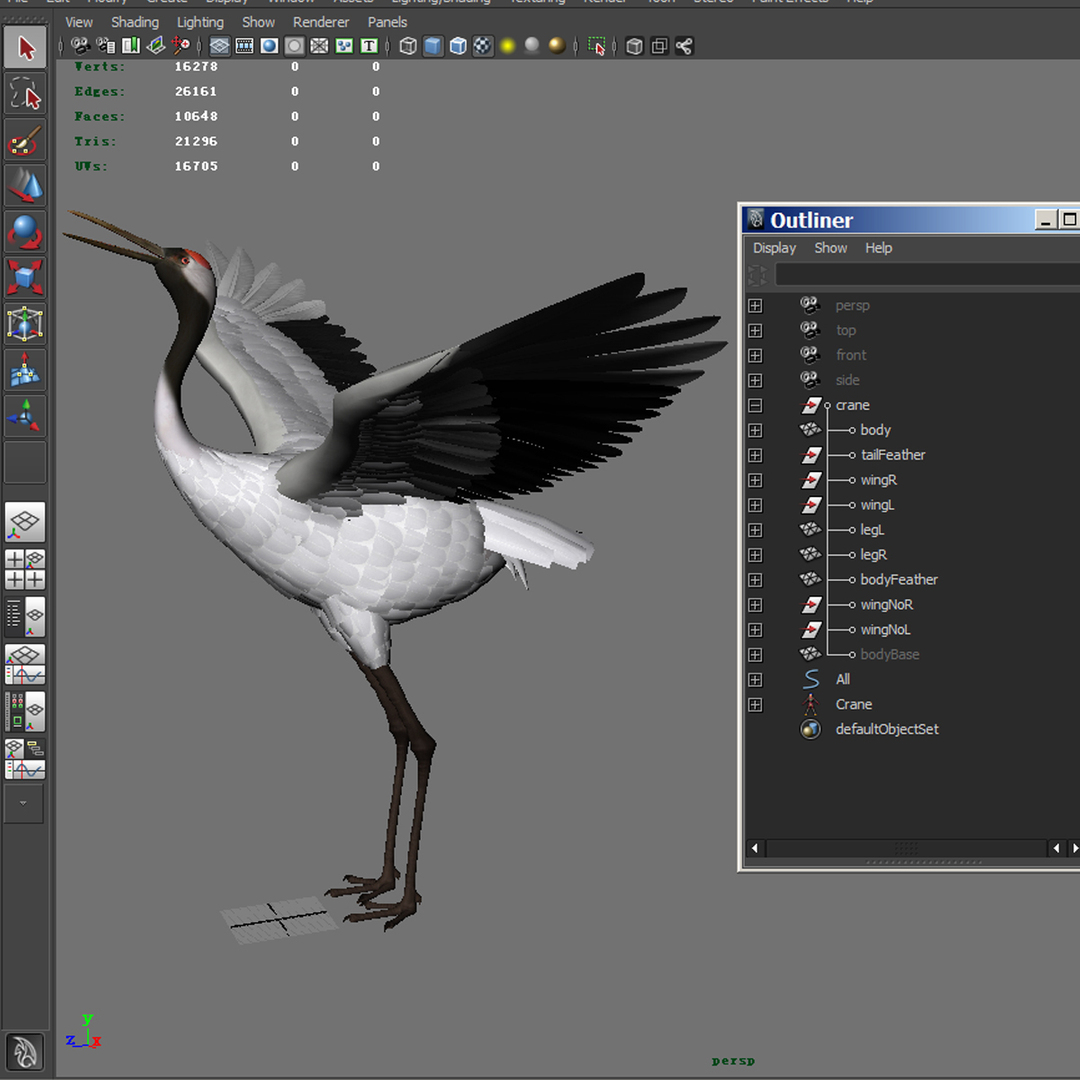Image resolution: width=1080 pixels, height=1080 pixels.
Task: Expand the body node in Outliner
Action: point(756,430)
